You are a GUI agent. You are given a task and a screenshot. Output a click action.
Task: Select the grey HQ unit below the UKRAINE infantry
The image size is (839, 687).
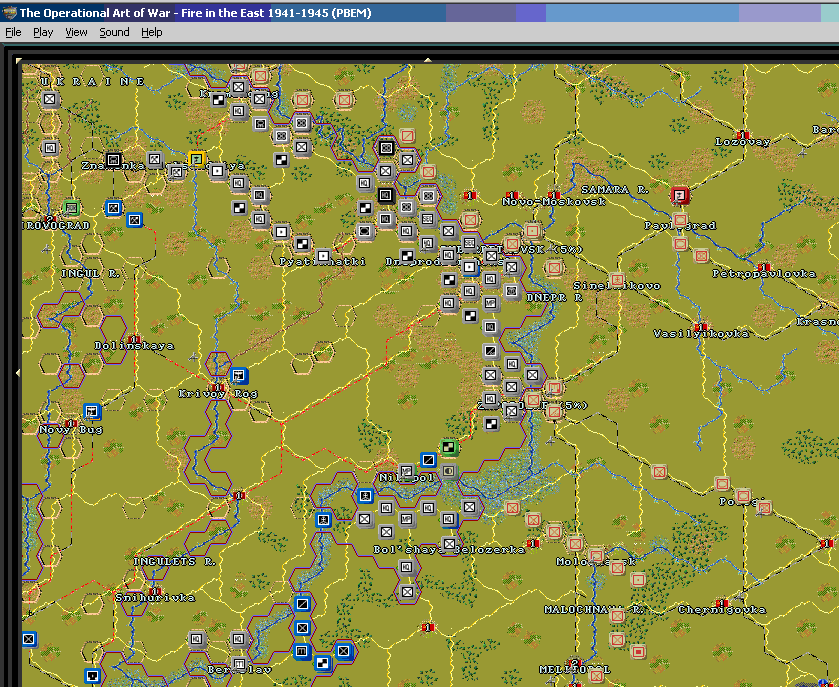[50, 148]
